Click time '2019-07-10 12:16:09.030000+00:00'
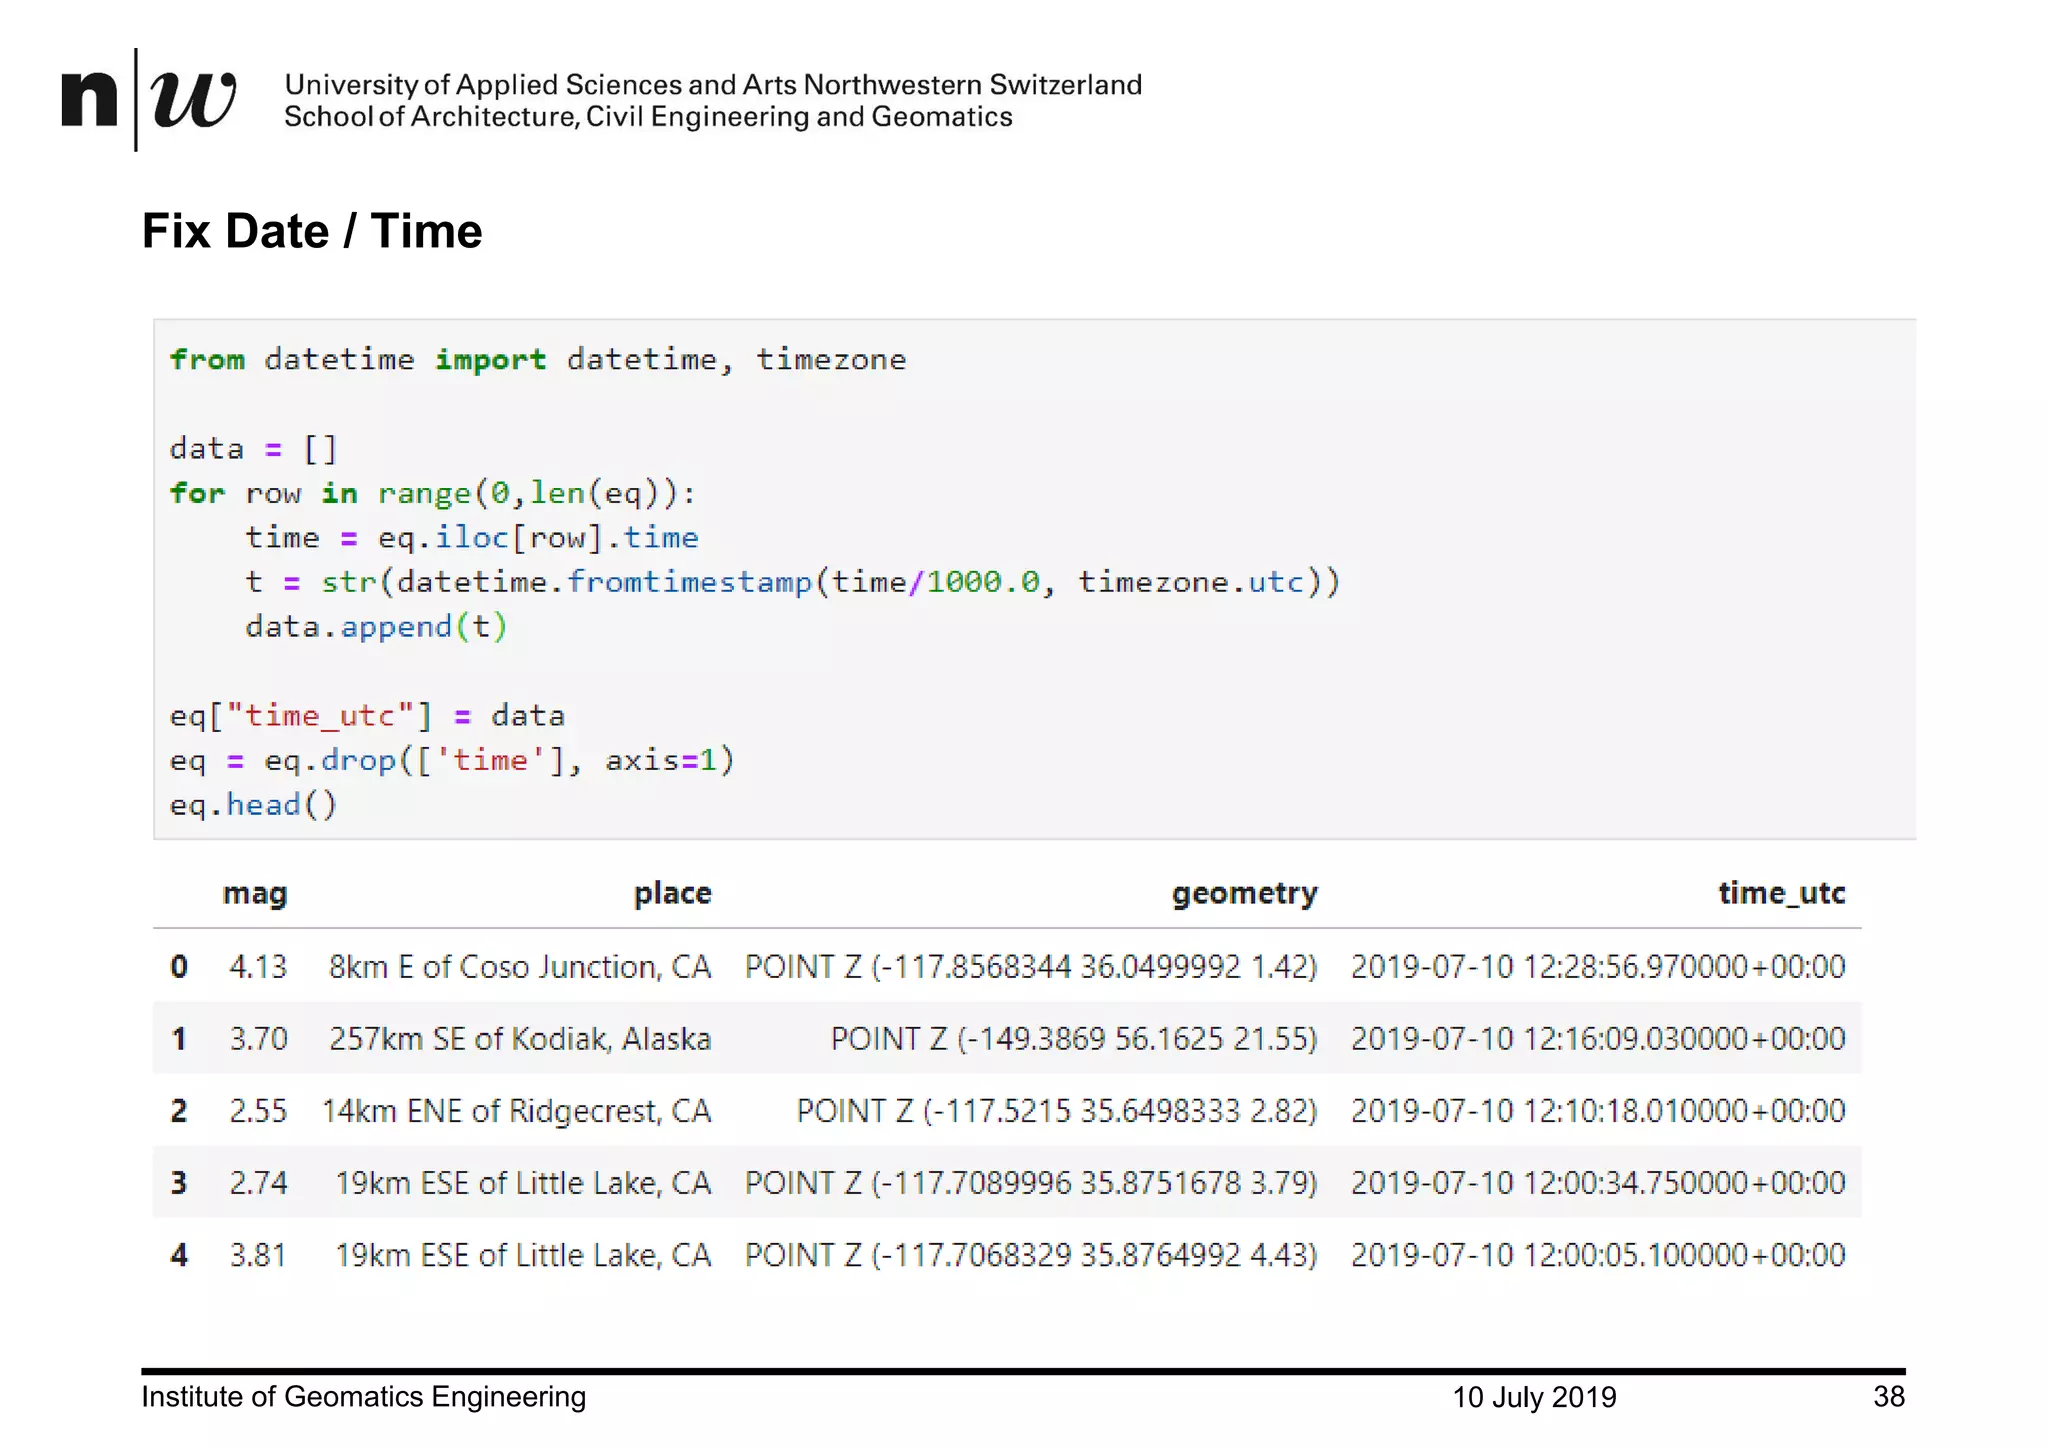2048x1448 pixels. point(1598,1039)
